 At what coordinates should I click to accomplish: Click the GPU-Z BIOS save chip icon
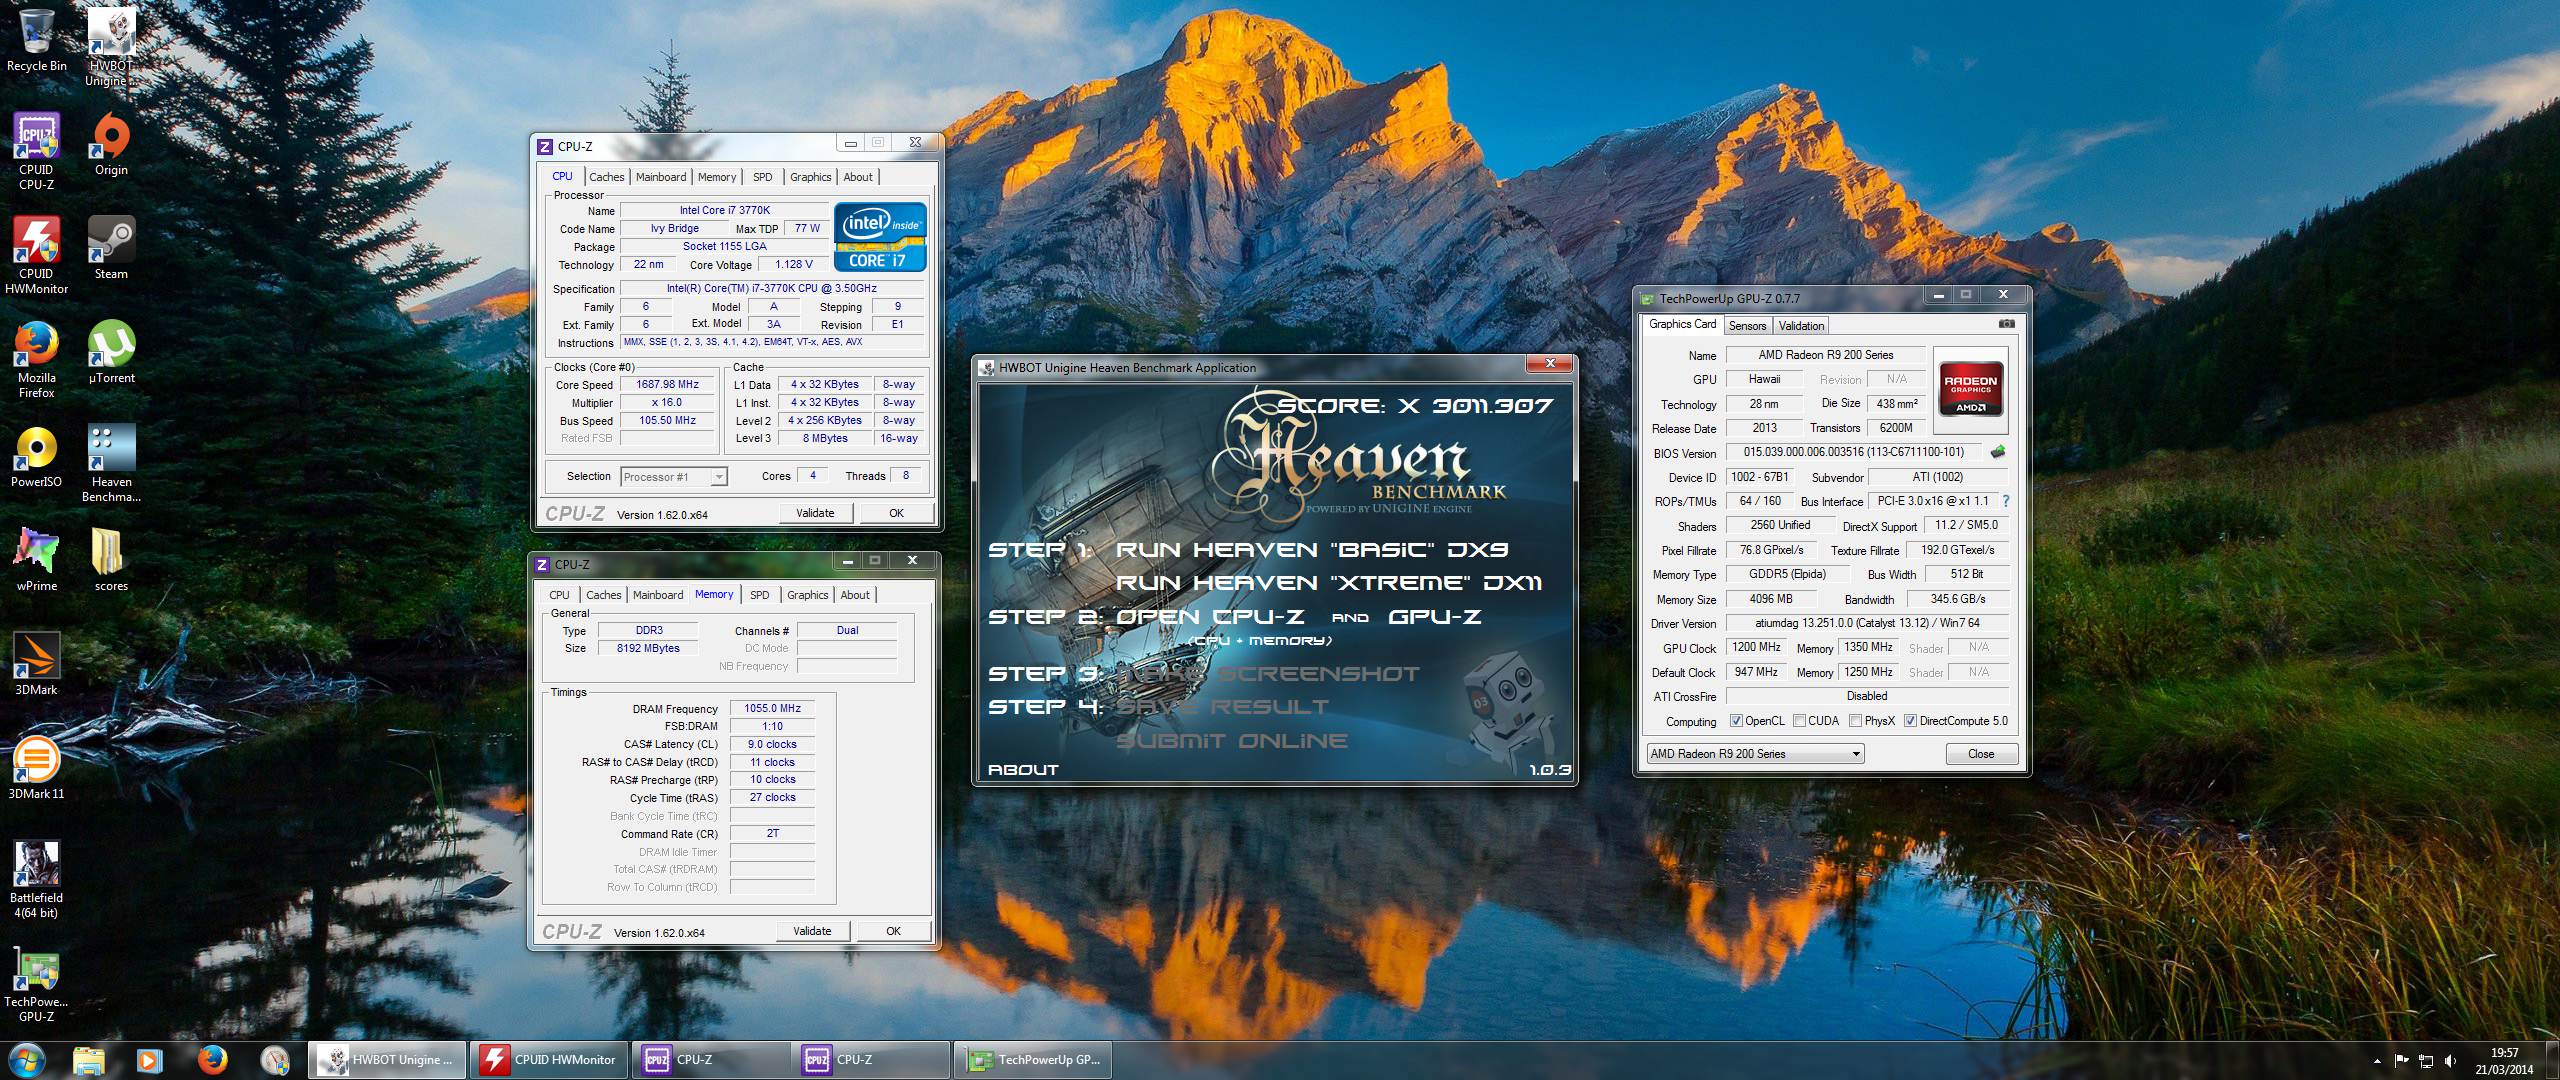coord(1998,452)
